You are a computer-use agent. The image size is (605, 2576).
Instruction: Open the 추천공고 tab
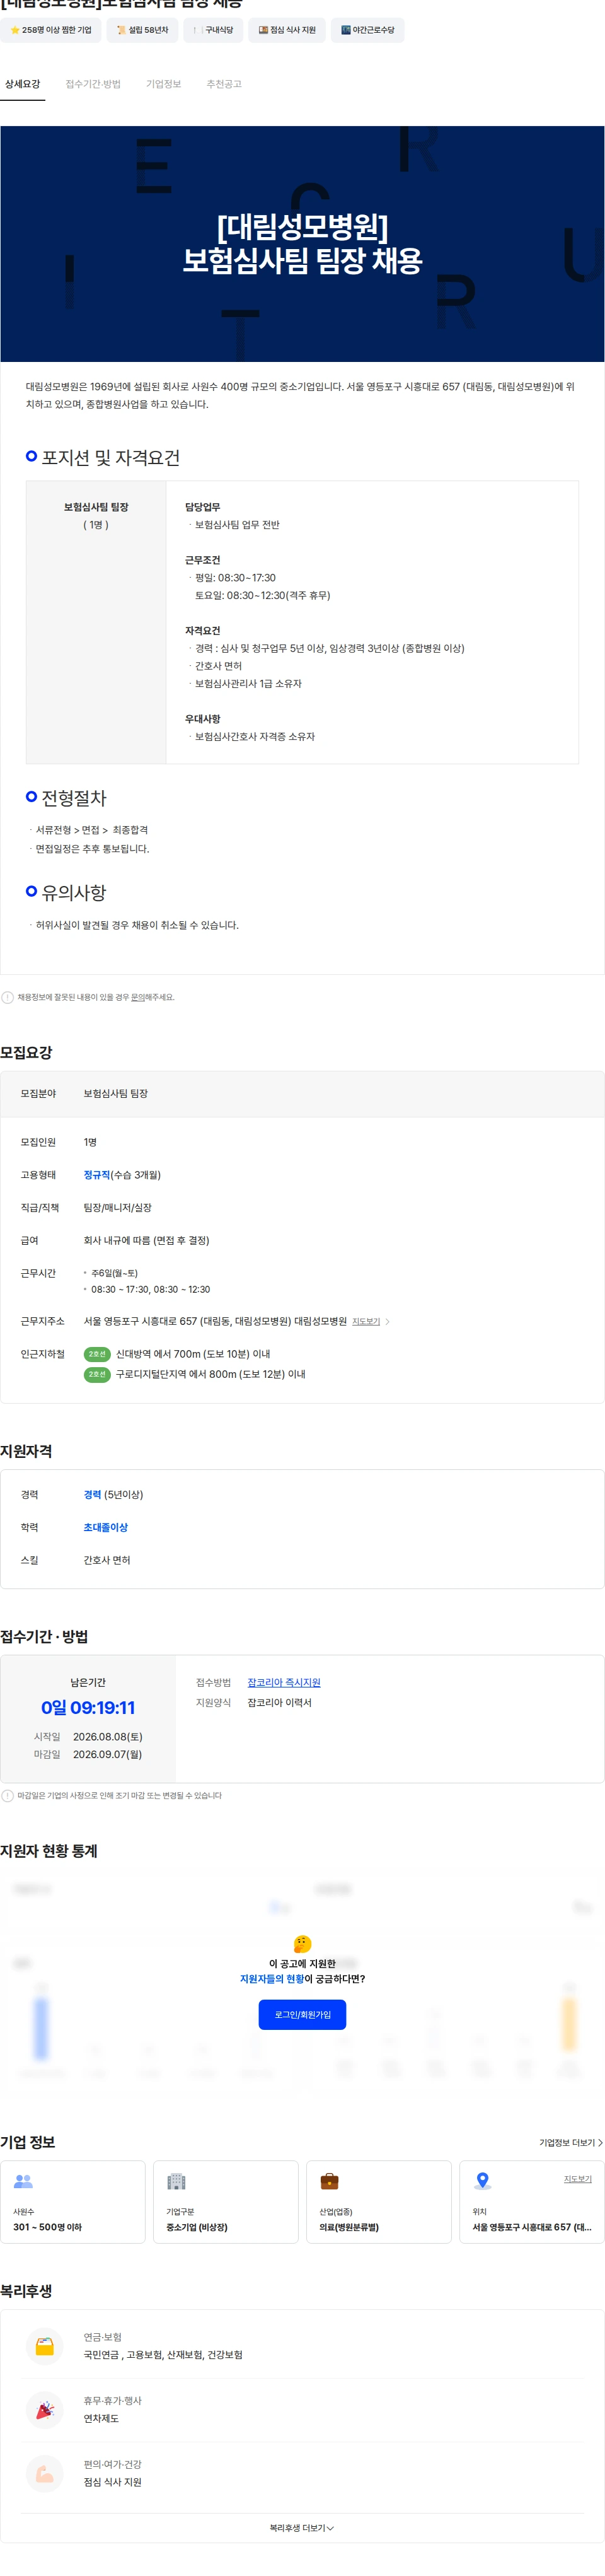point(224,84)
